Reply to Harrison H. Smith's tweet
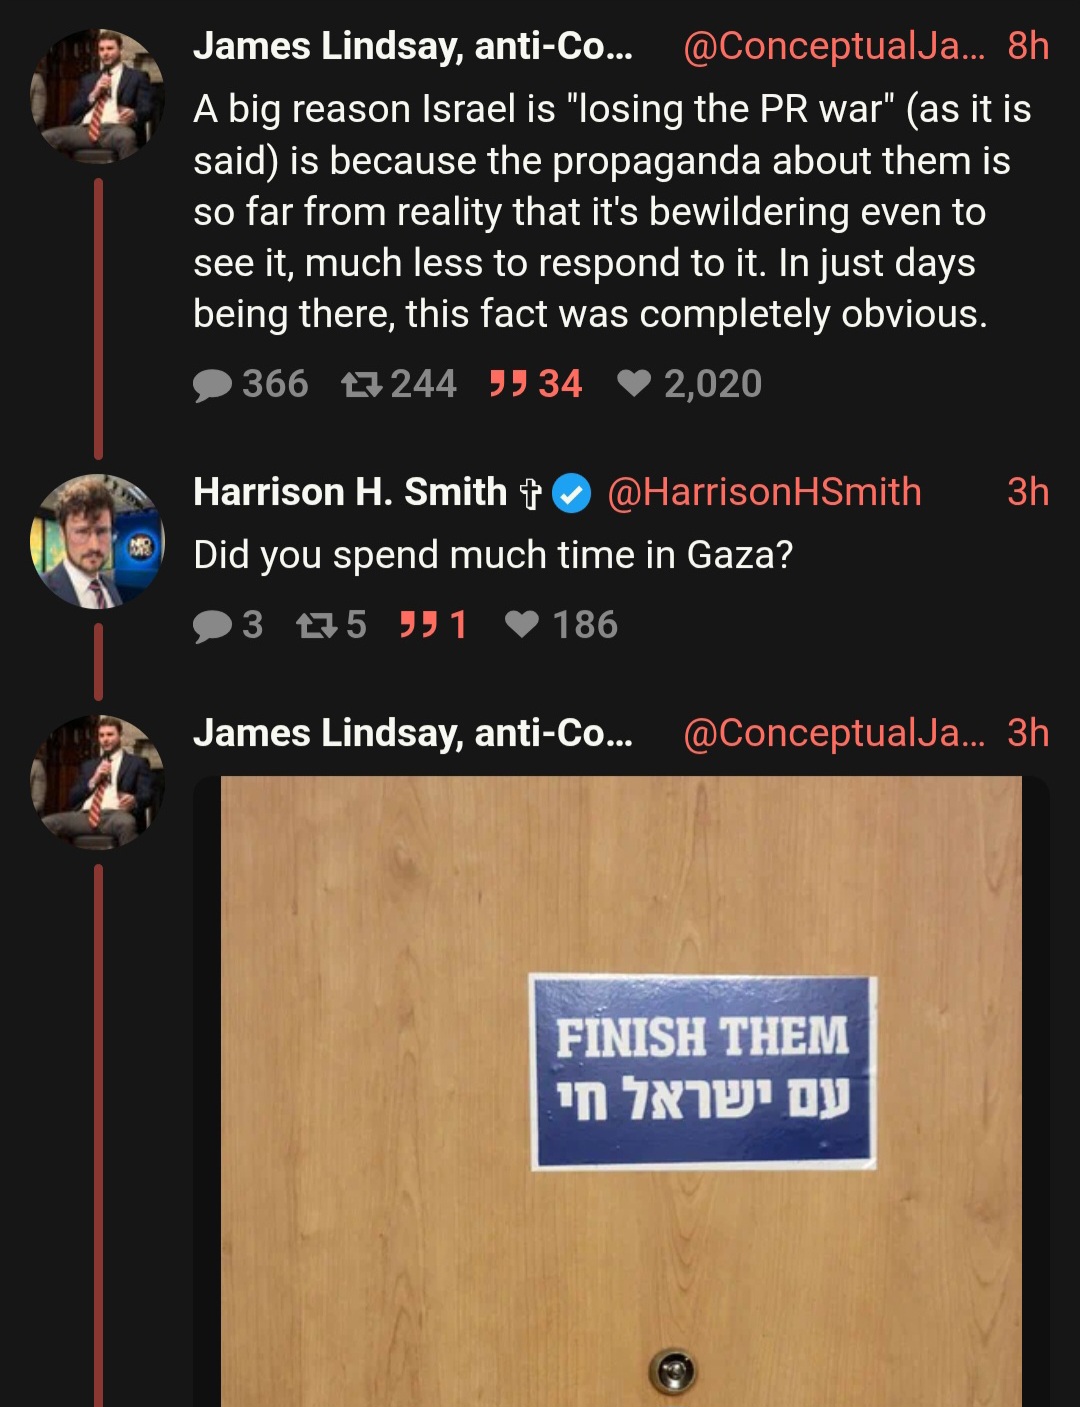This screenshot has height=1407, width=1080. pos(228,625)
